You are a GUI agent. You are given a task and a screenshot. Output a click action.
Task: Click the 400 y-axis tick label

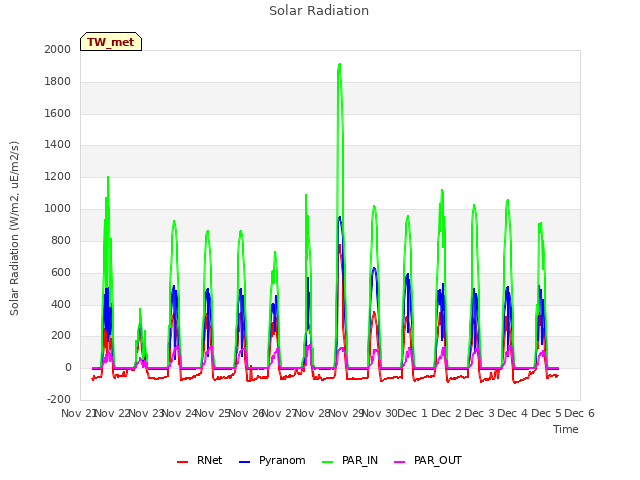(61, 304)
